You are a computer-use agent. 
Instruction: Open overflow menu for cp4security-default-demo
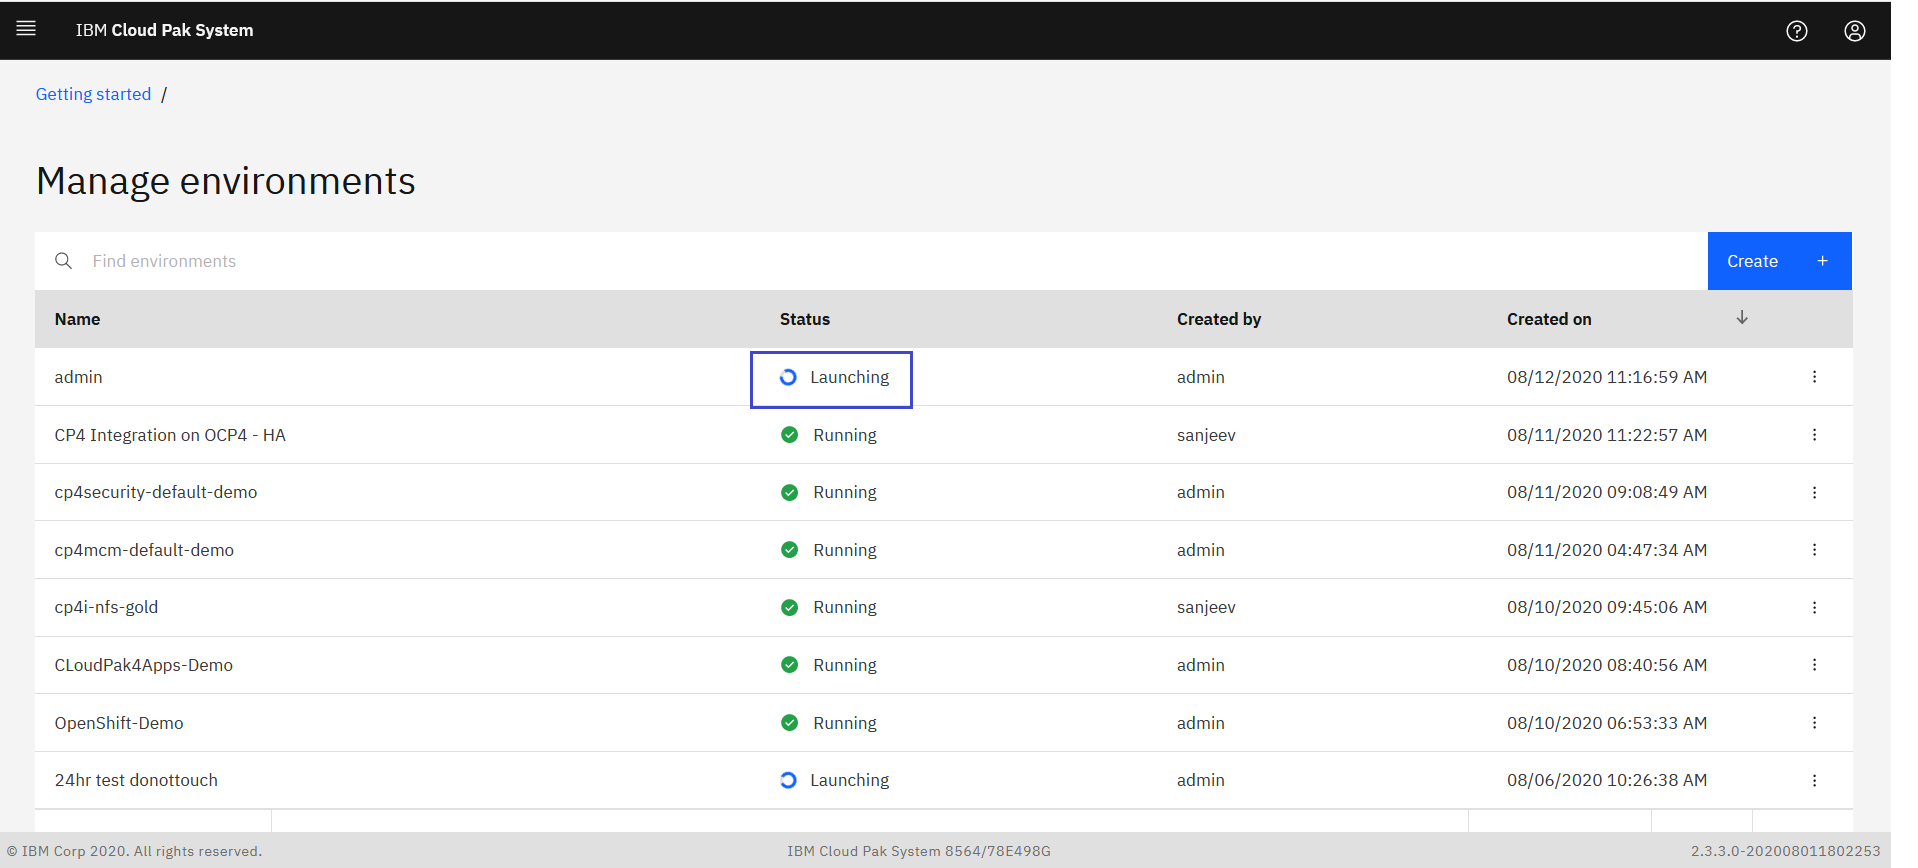pyautogui.click(x=1814, y=492)
